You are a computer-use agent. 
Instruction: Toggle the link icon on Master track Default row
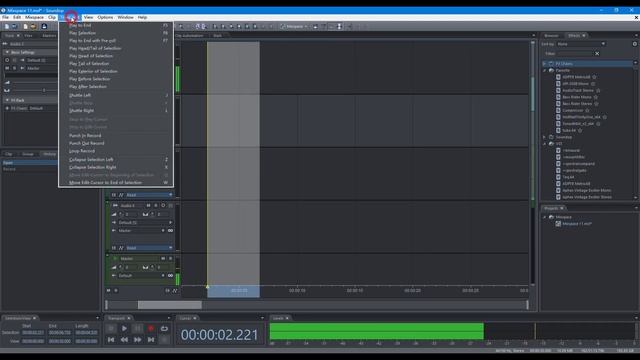170,276
